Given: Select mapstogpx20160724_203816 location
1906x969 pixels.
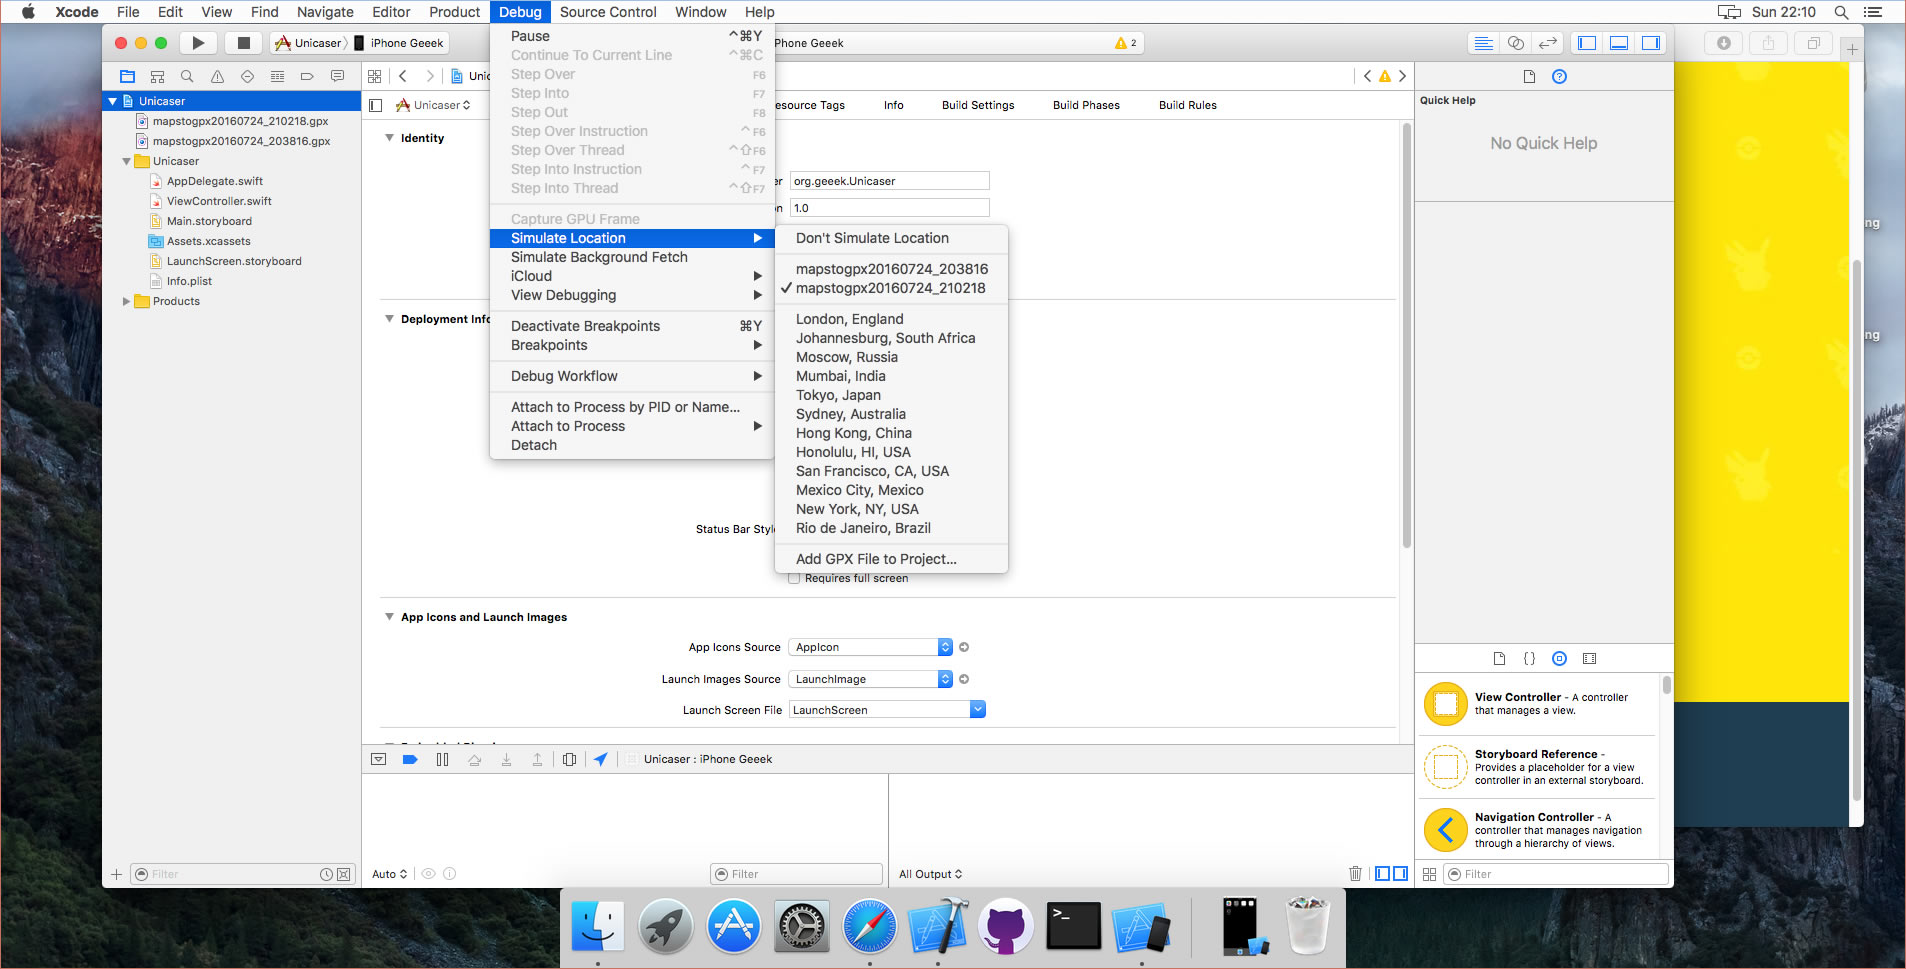Looking at the screenshot, I should 891,269.
